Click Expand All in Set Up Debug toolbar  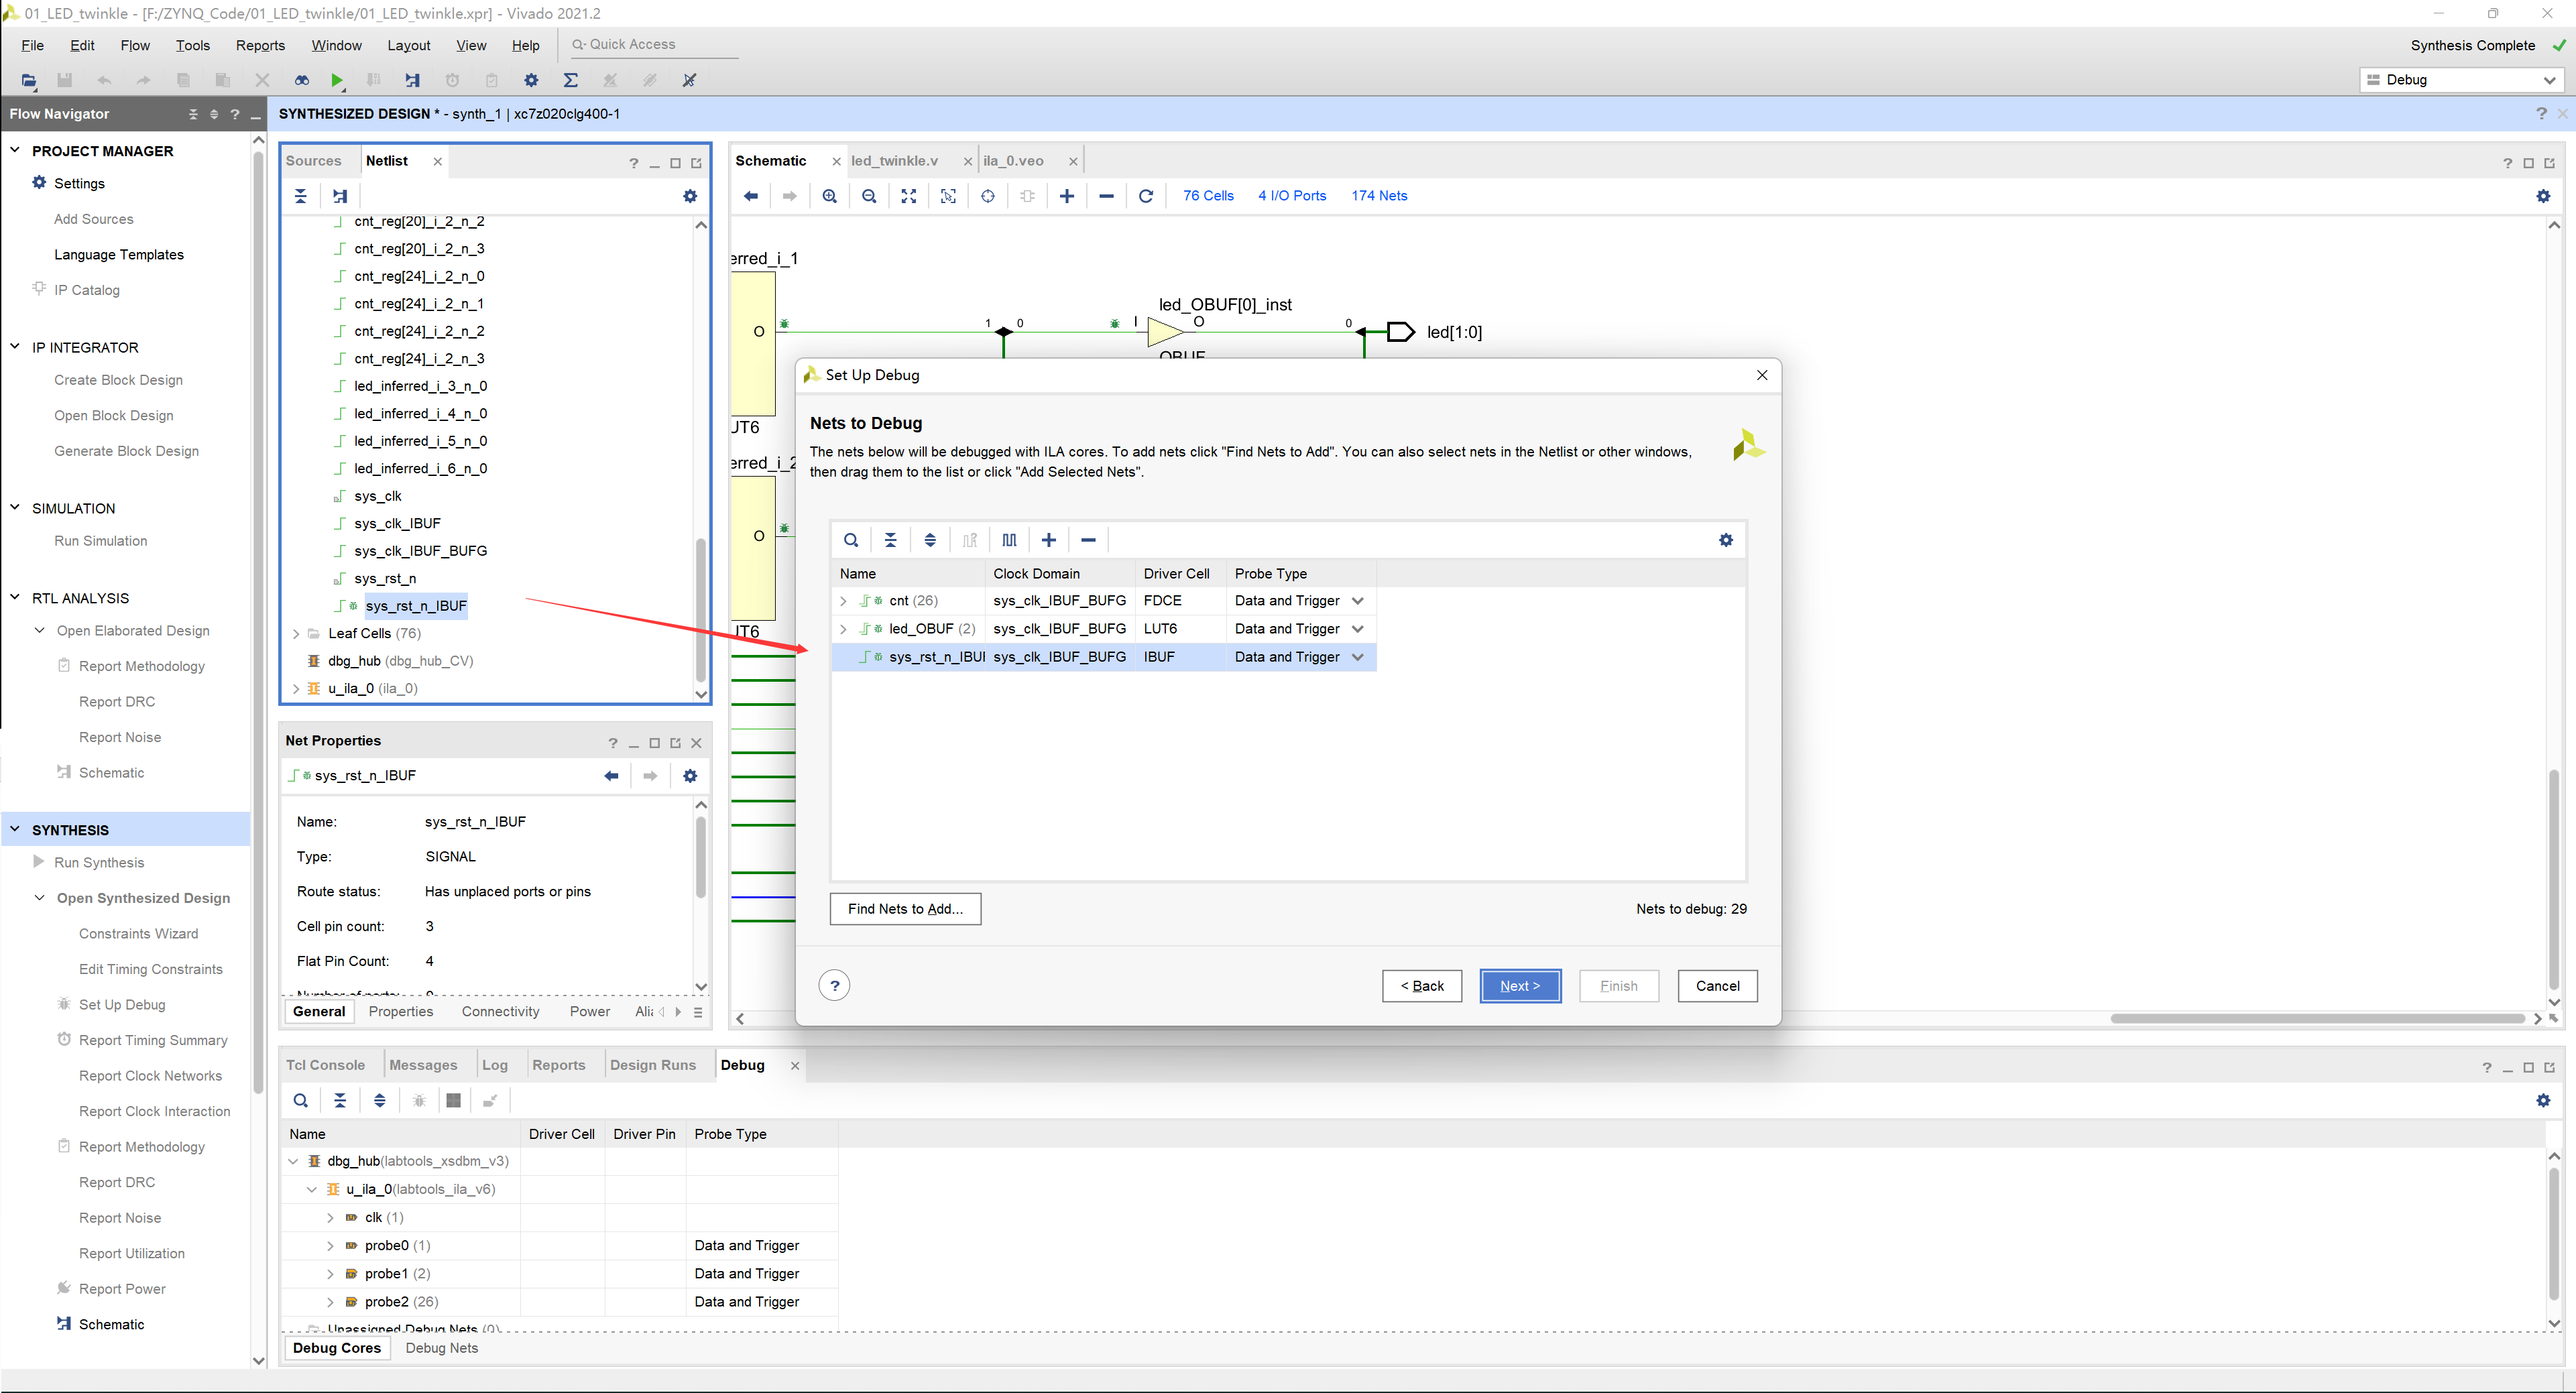pos(930,540)
